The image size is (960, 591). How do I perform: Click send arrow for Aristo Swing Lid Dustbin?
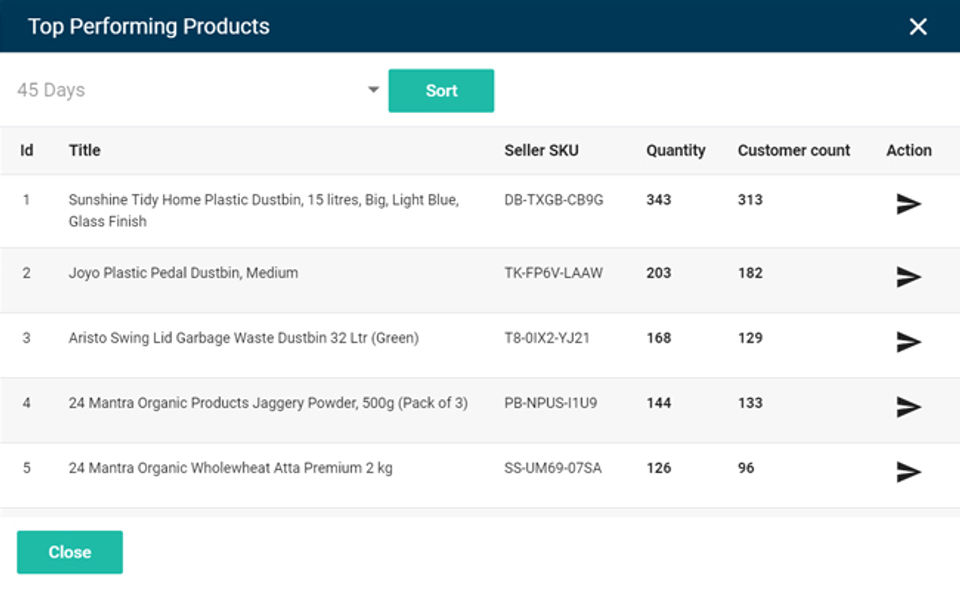tap(908, 342)
